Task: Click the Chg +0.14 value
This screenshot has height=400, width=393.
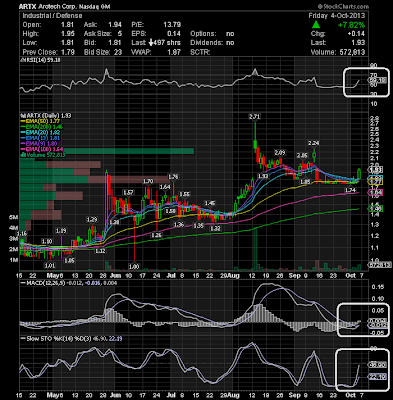Action: coord(356,34)
